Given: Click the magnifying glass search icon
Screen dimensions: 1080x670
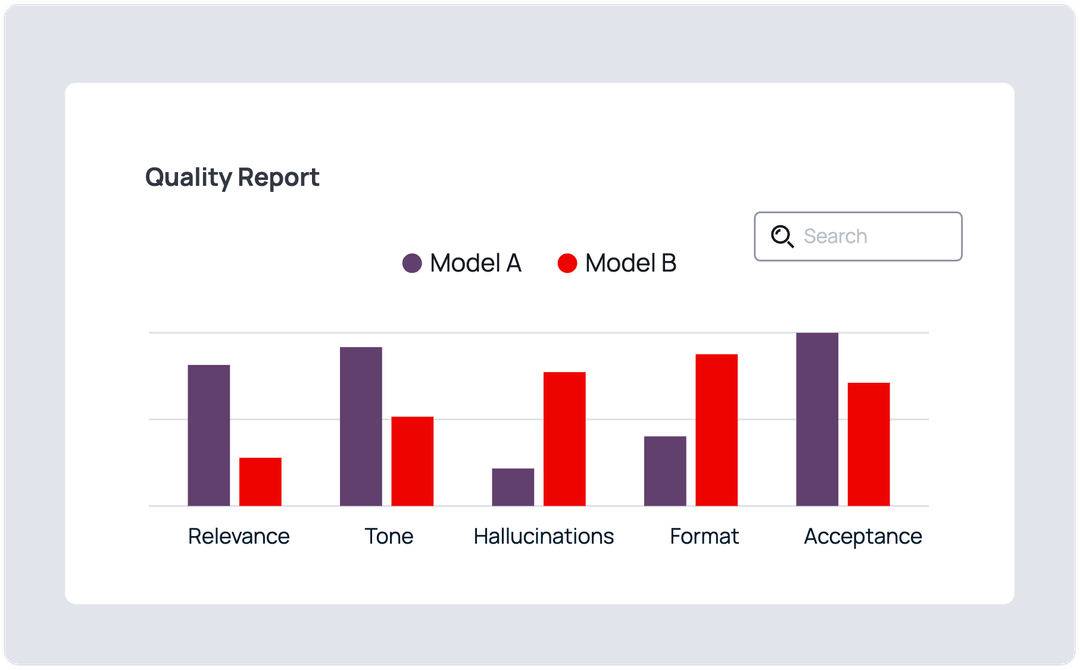Looking at the screenshot, I should pos(781,236).
